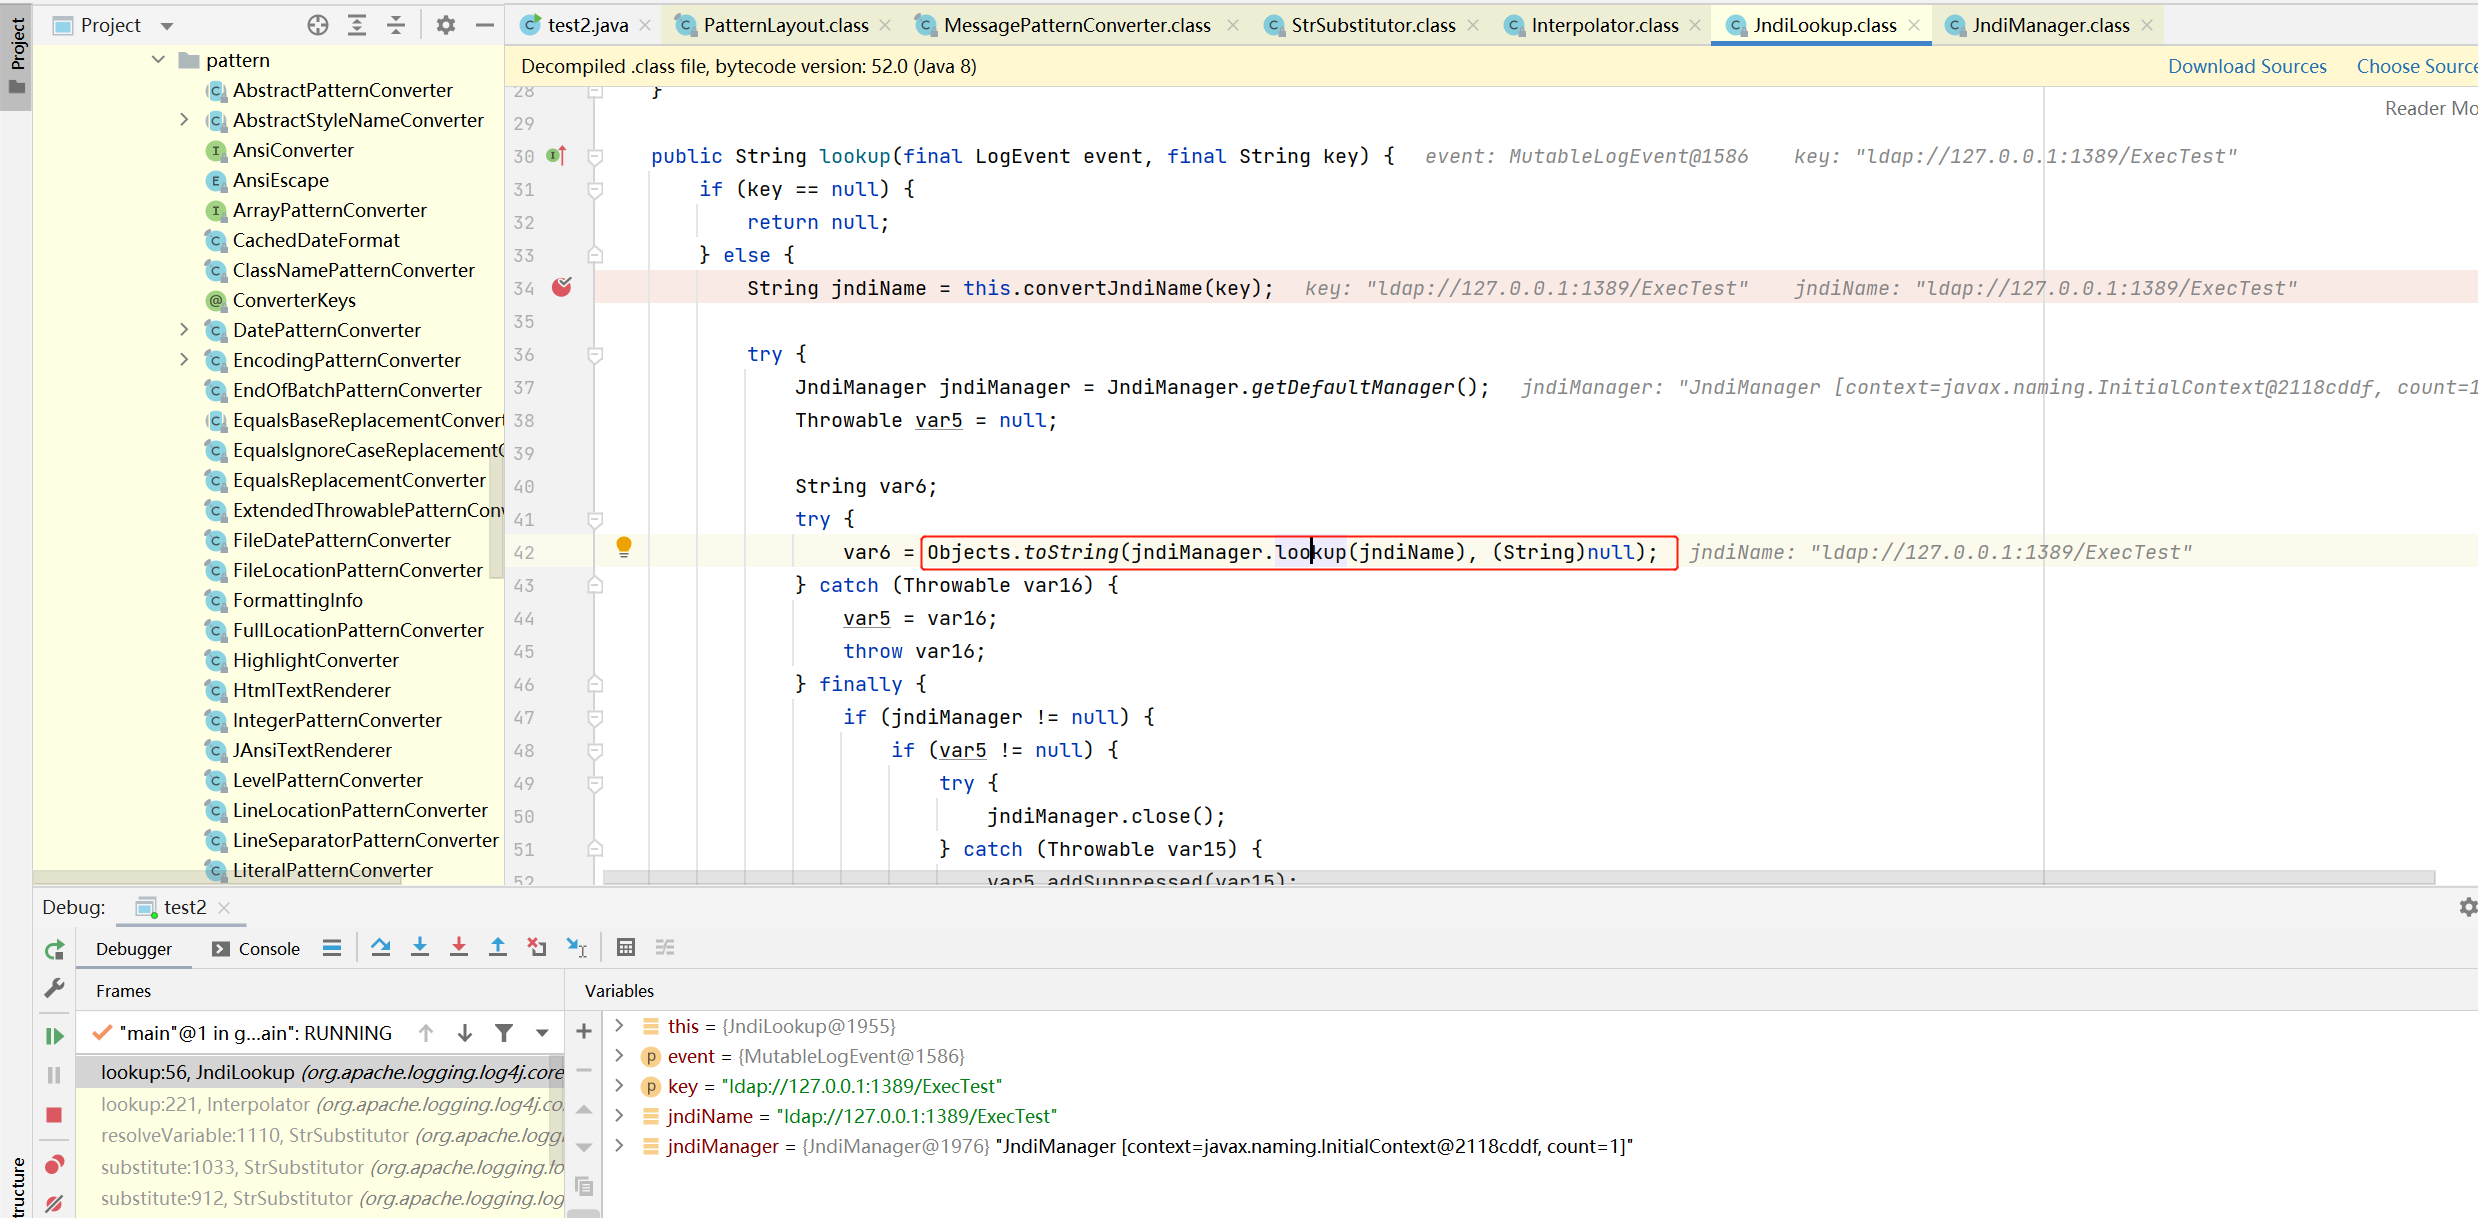Click the Step Into debugger icon

pyautogui.click(x=420, y=947)
